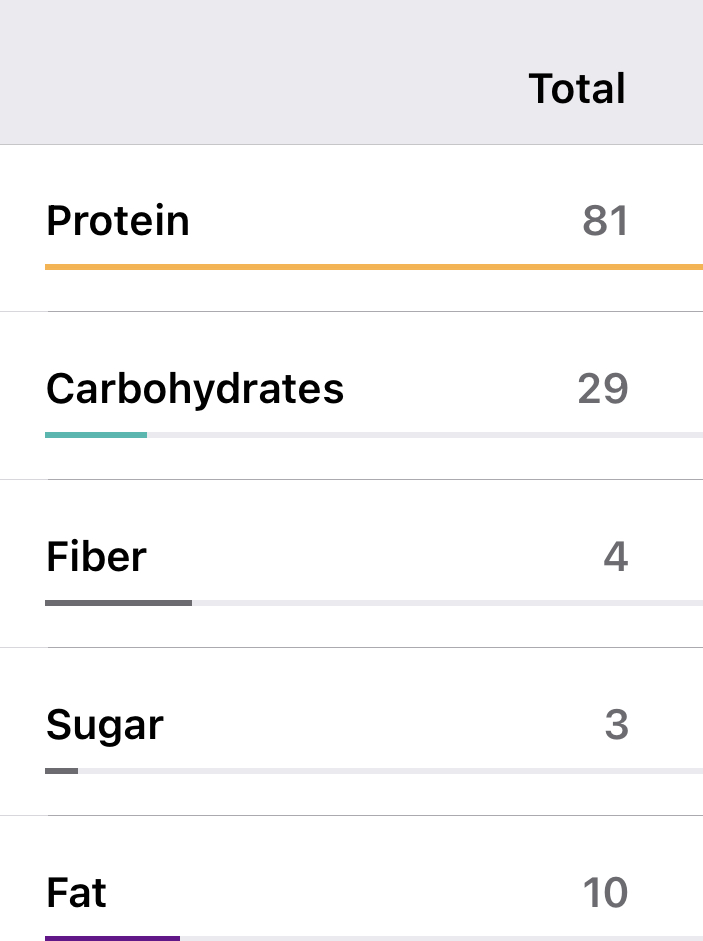
Task: Click the teal filled Carbohydrates bar segment
Action: (x=96, y=435)
